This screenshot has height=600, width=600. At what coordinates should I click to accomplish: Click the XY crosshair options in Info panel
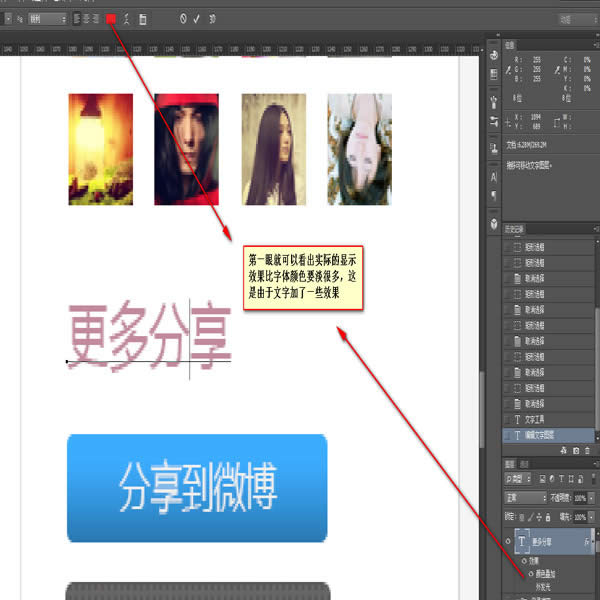pos(508,123)
